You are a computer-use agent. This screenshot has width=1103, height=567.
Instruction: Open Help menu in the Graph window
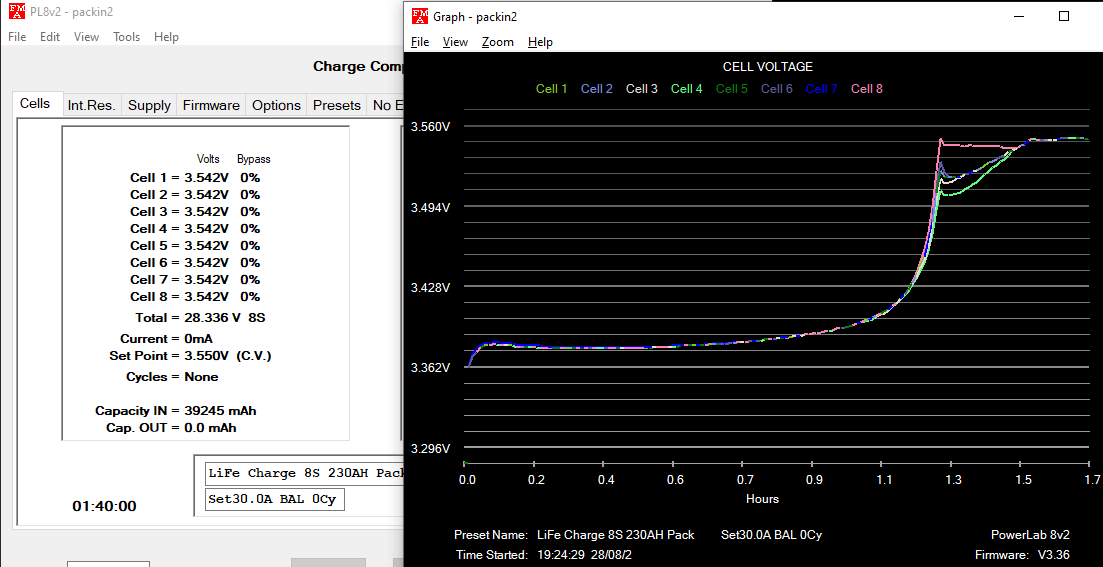[540, 42]
